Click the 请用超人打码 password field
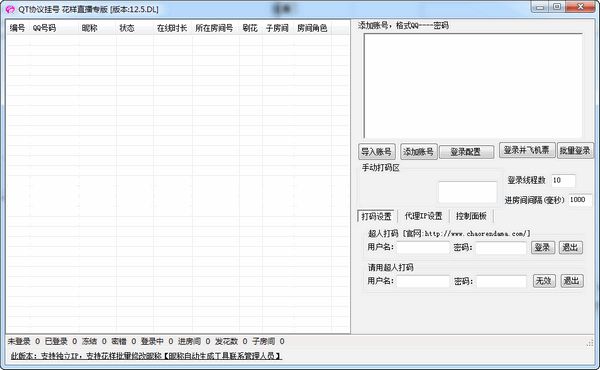 (x=501, y=282)
